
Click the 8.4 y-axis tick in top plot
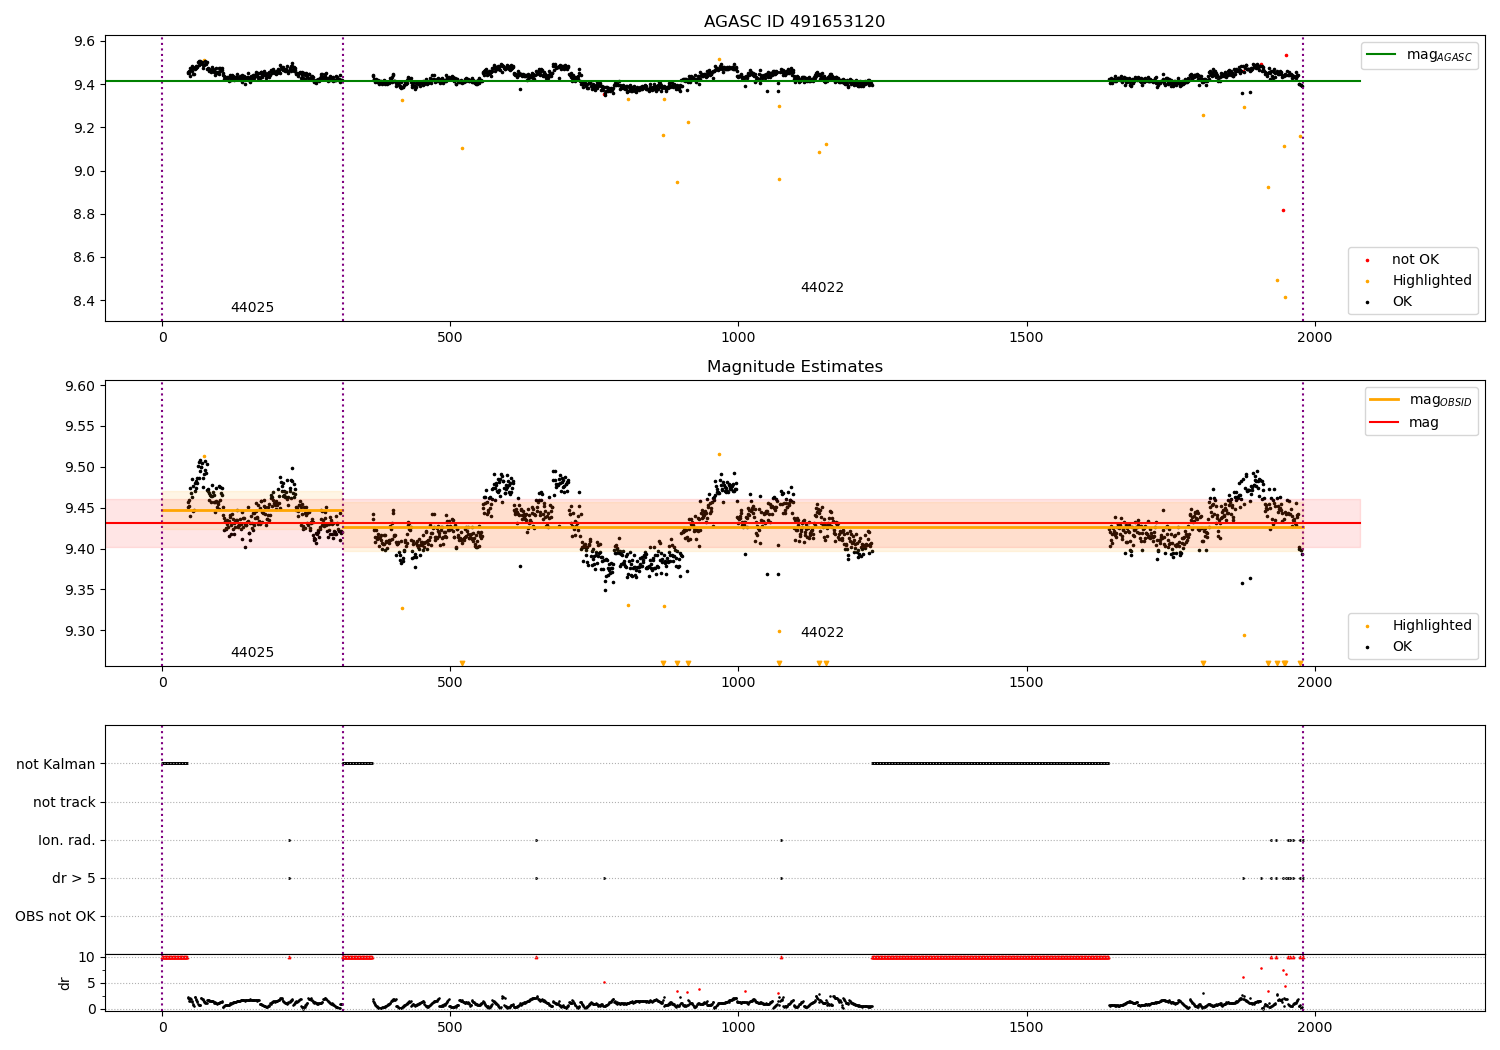pos(84,302)
